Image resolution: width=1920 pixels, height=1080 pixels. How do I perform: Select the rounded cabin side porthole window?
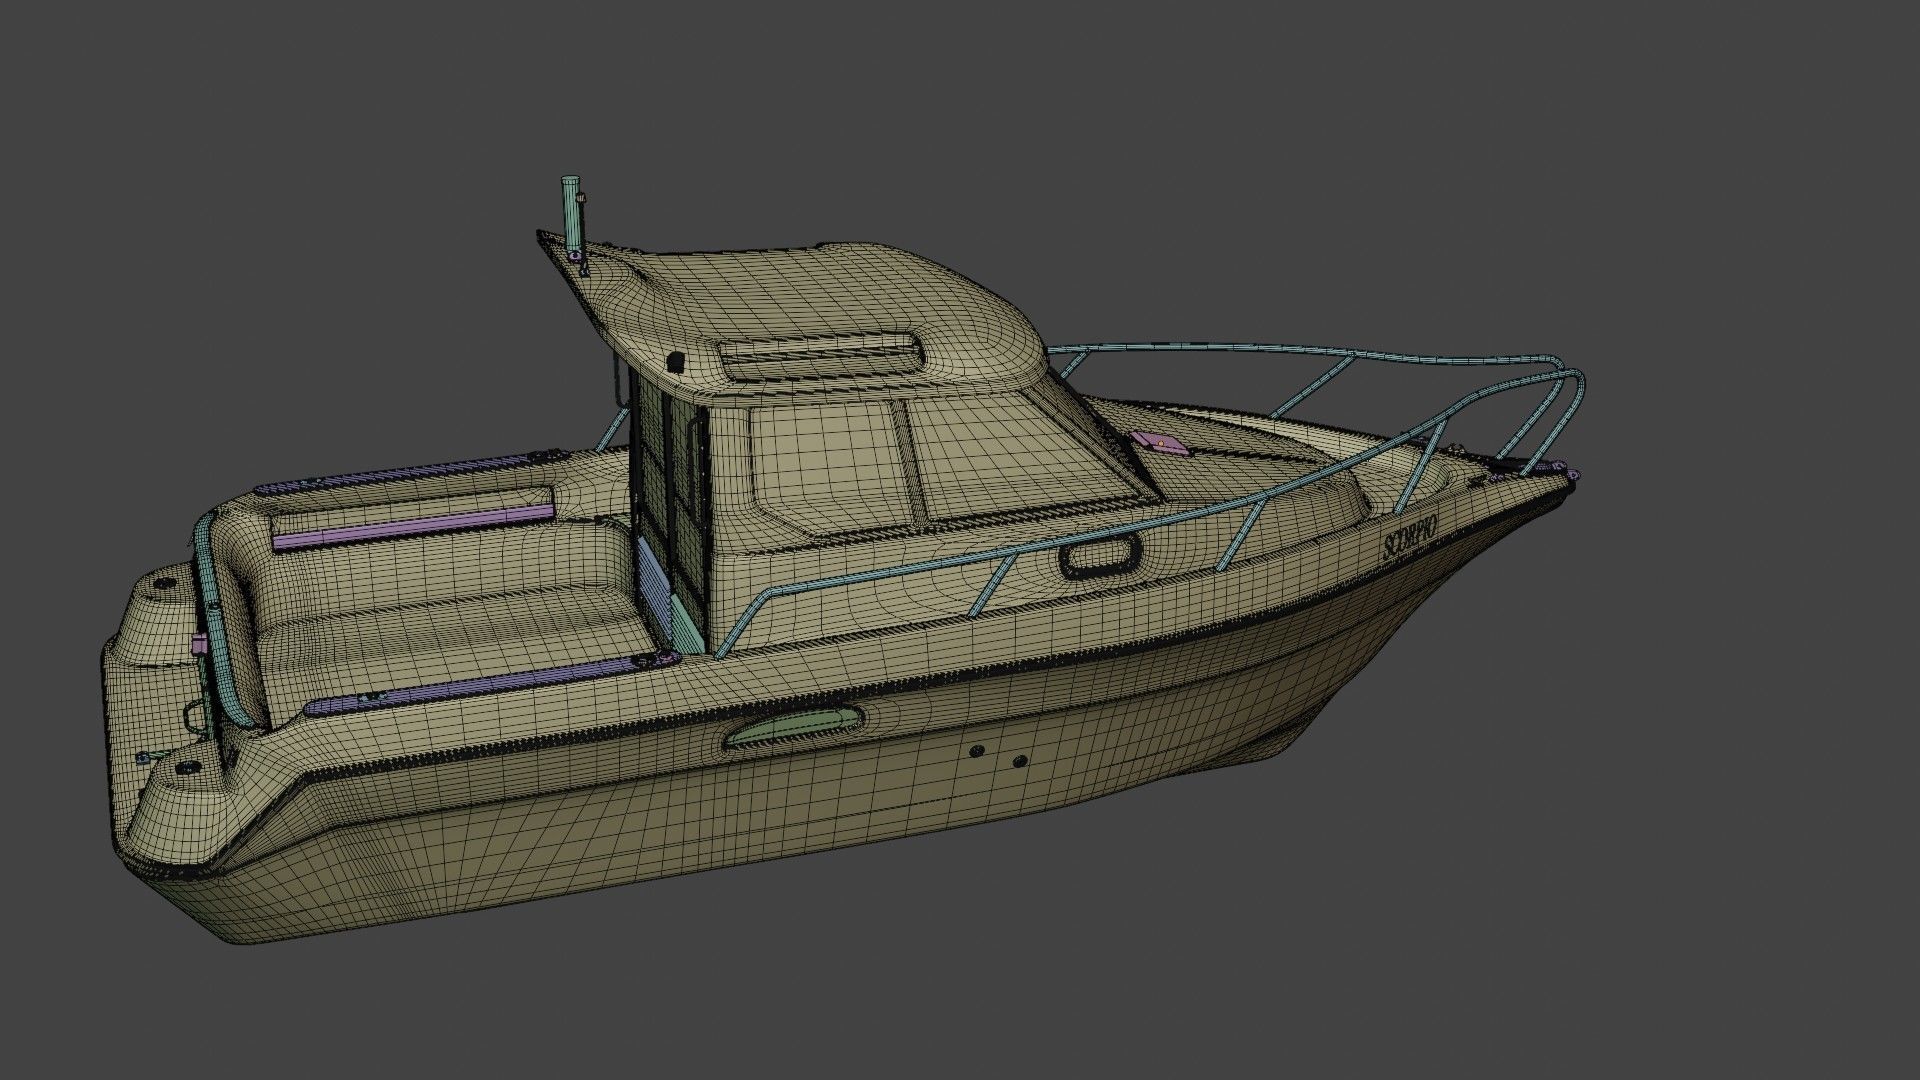(1100, 555)
